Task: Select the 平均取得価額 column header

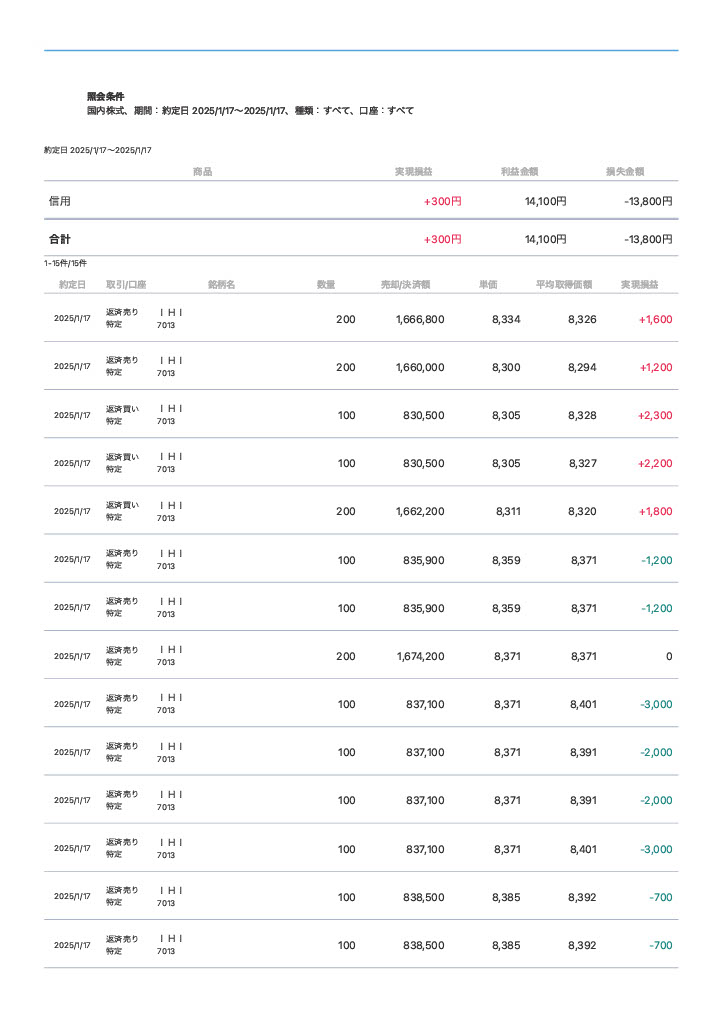Action: (564, 285)
